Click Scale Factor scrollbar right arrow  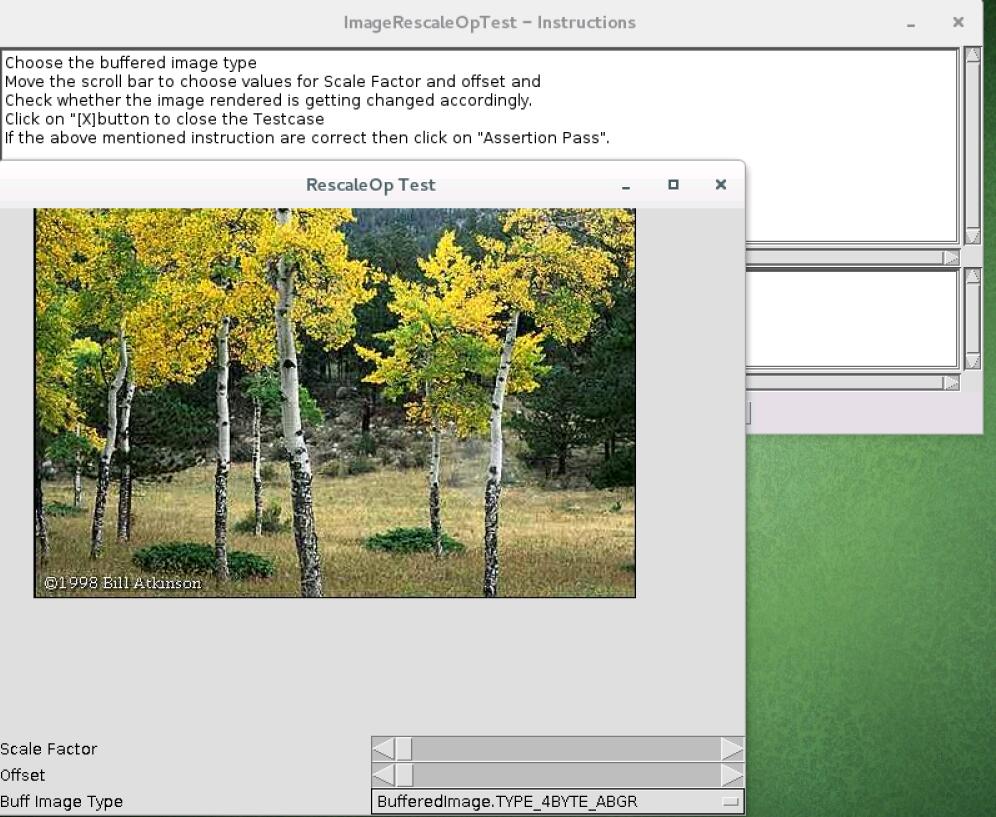pos(732,749)
